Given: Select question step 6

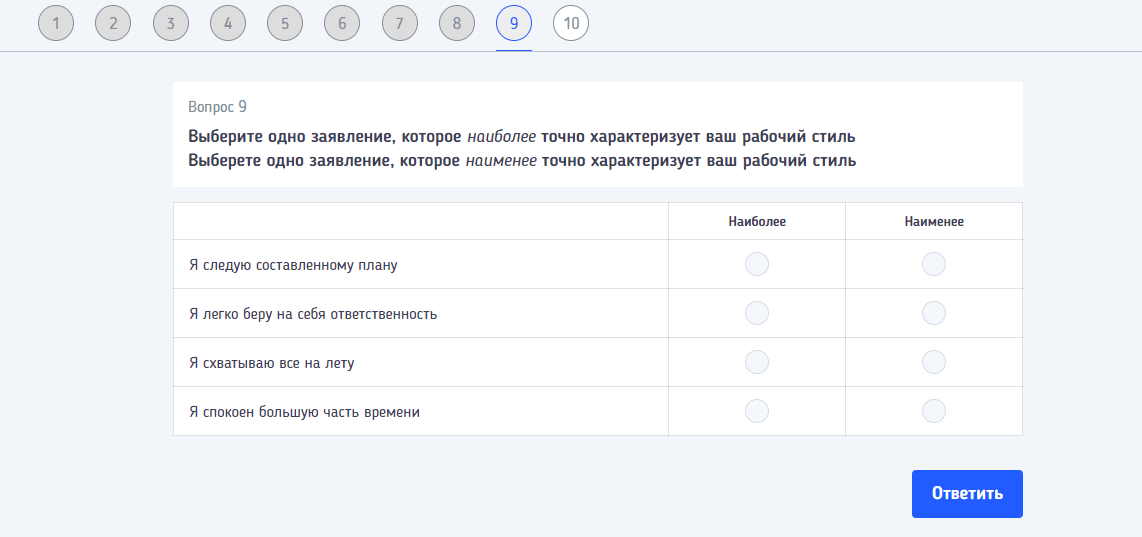Looking at the screenshot, I should coord(342,23).
